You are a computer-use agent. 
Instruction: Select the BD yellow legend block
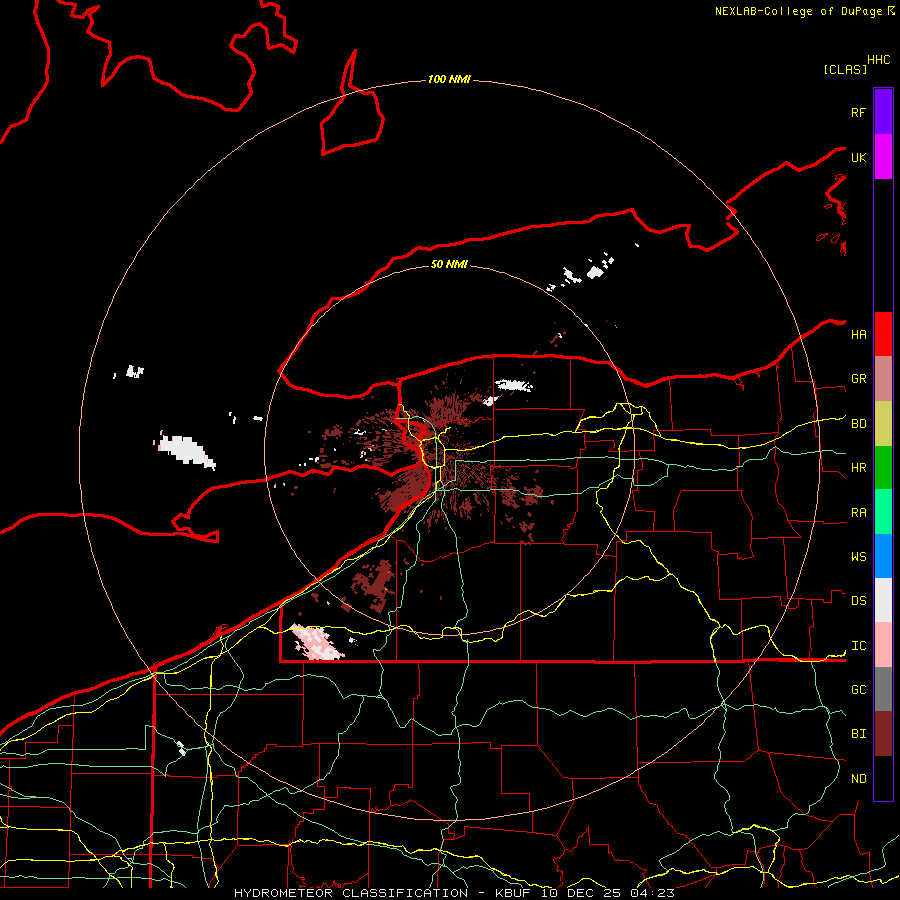pos(883,424)
